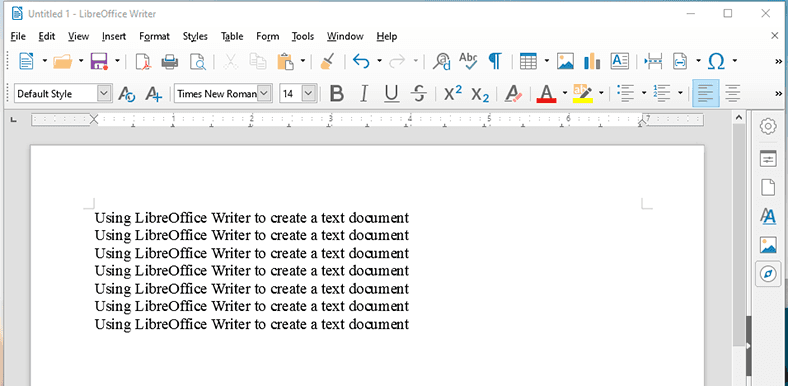Viewport: 788px width, 386px height.
Task: Click the Undo arrow
Action: pyautogui.click(x=361, y=61)
